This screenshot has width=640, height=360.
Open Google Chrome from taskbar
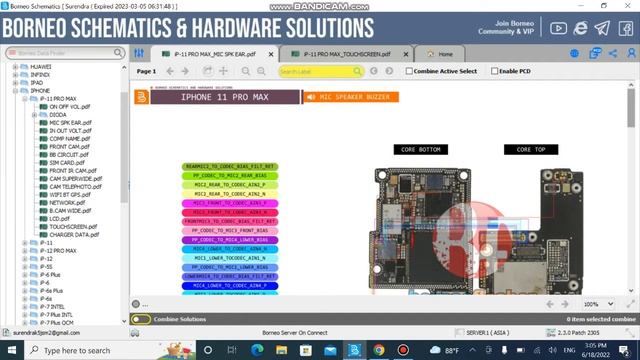(x=379, y=350)
